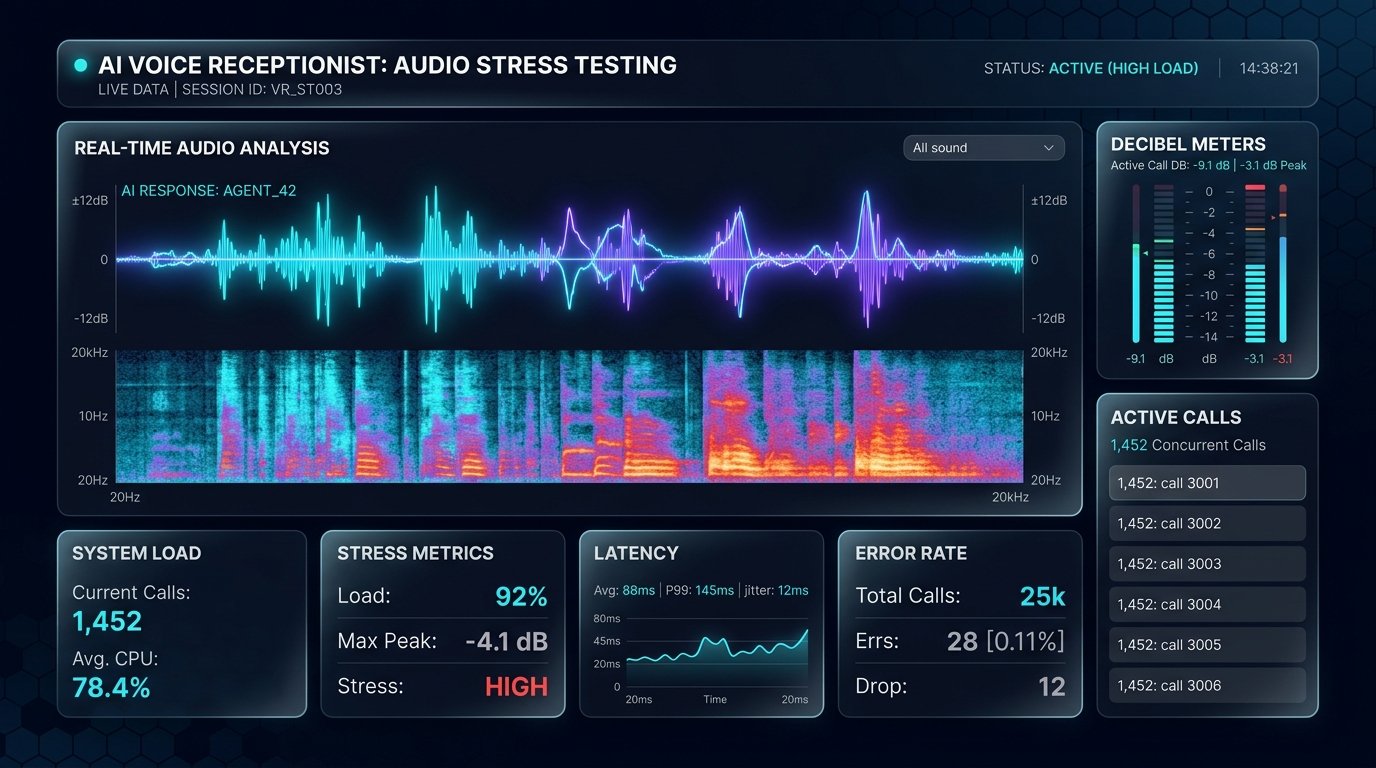Select call 3004 in Active Calls
Screen dimensions: 1376x768
point(1207,604)
